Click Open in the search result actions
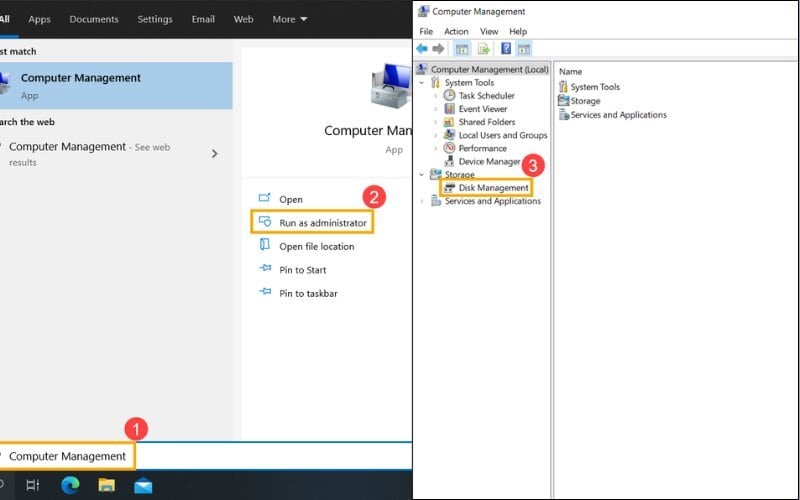 click(291, 199)
